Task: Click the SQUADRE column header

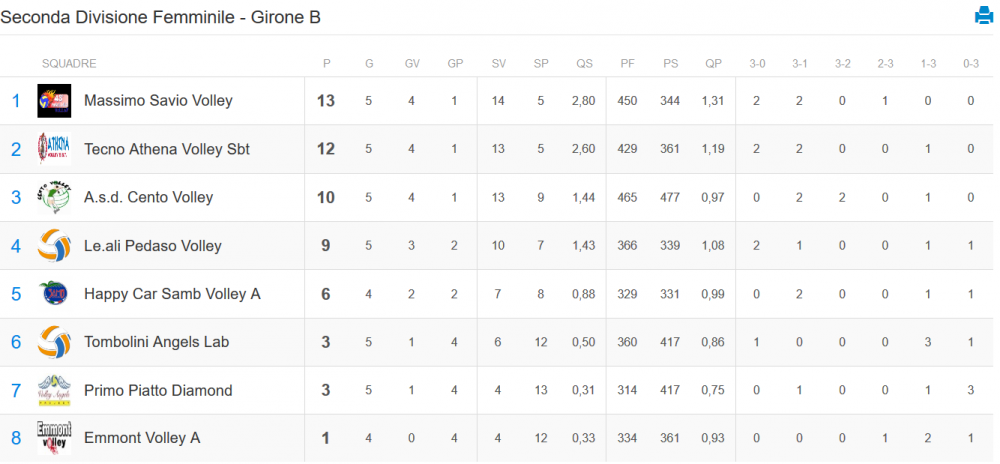Action: 69,64
